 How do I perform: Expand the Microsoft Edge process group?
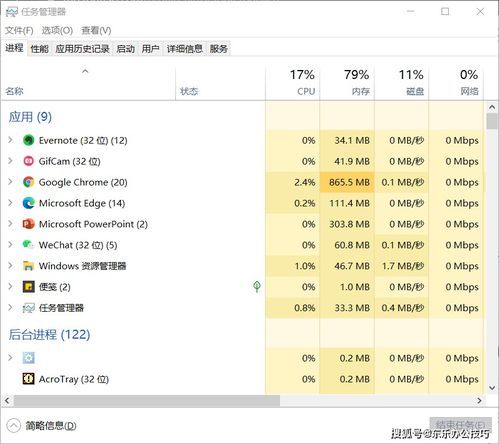pos(10,203)
